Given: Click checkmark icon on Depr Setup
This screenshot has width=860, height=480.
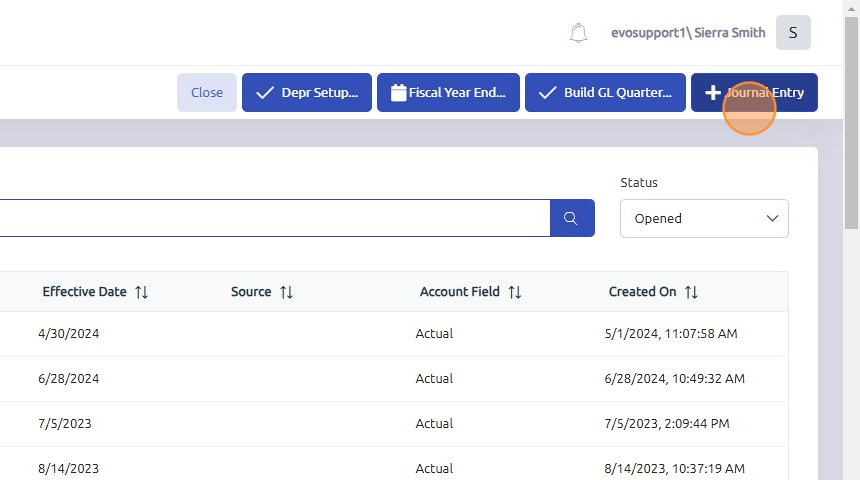Looking at the screenshot, I should click(265, 93).
